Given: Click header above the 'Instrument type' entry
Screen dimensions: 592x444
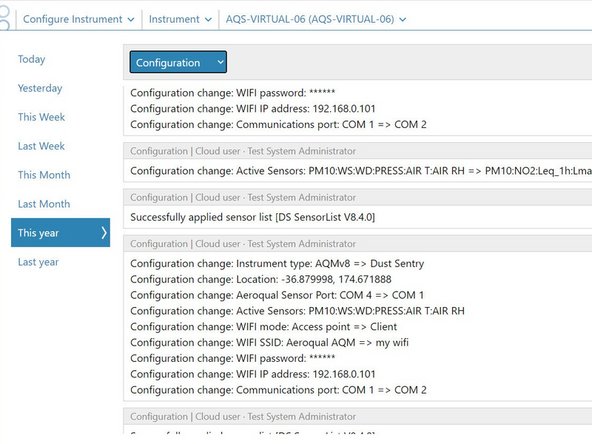Looking at the screenshot, I should point(358,244).
